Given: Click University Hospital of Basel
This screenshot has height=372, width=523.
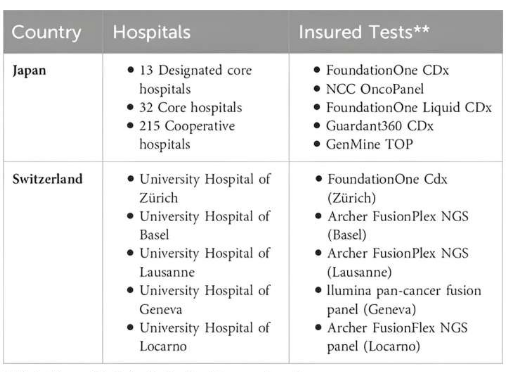Looking at the screenshot, I should pyautogui.click(x=205, y=226).
